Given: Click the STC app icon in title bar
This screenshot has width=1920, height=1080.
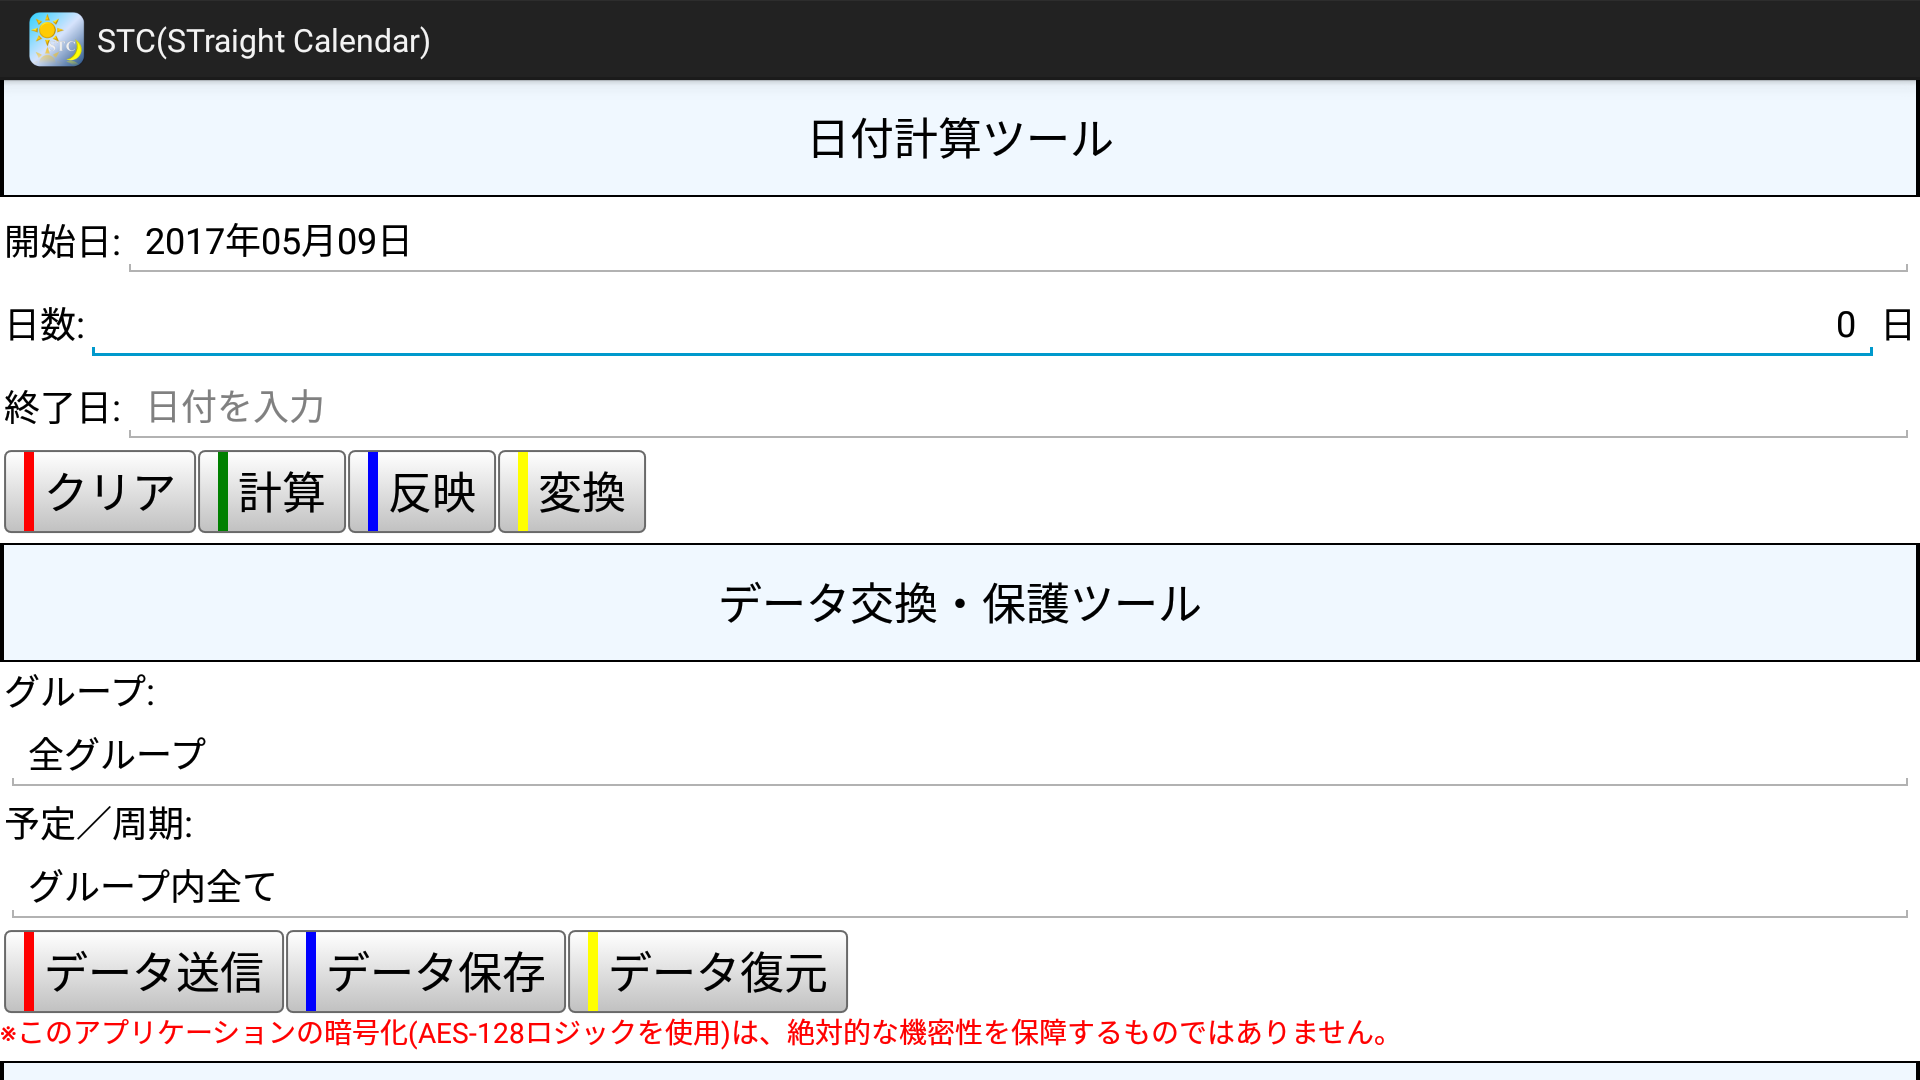Looking at the screenshot, I should 56,40.
